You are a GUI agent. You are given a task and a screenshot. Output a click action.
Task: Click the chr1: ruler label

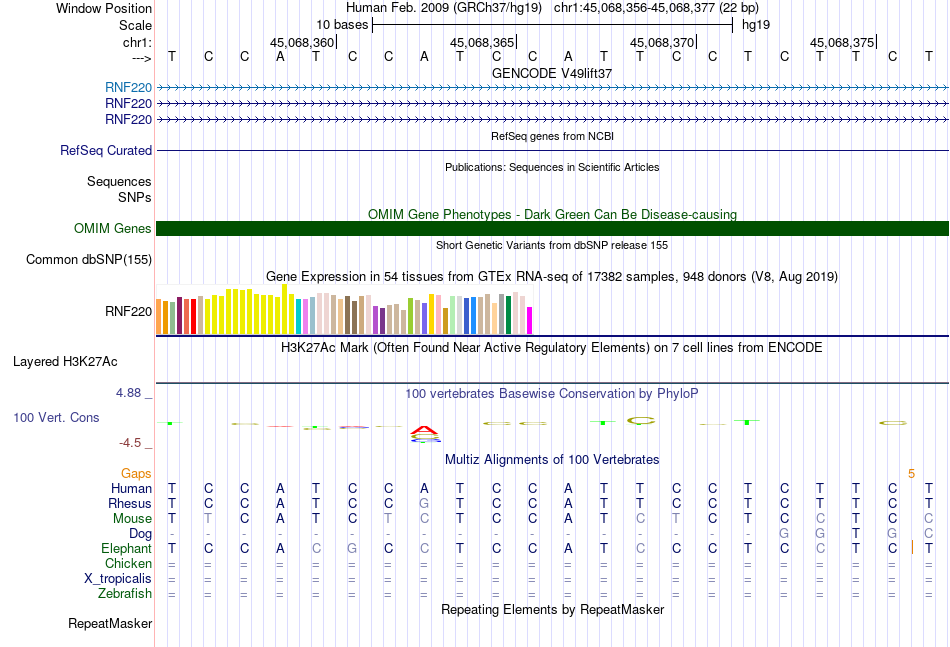click(137, 42)
